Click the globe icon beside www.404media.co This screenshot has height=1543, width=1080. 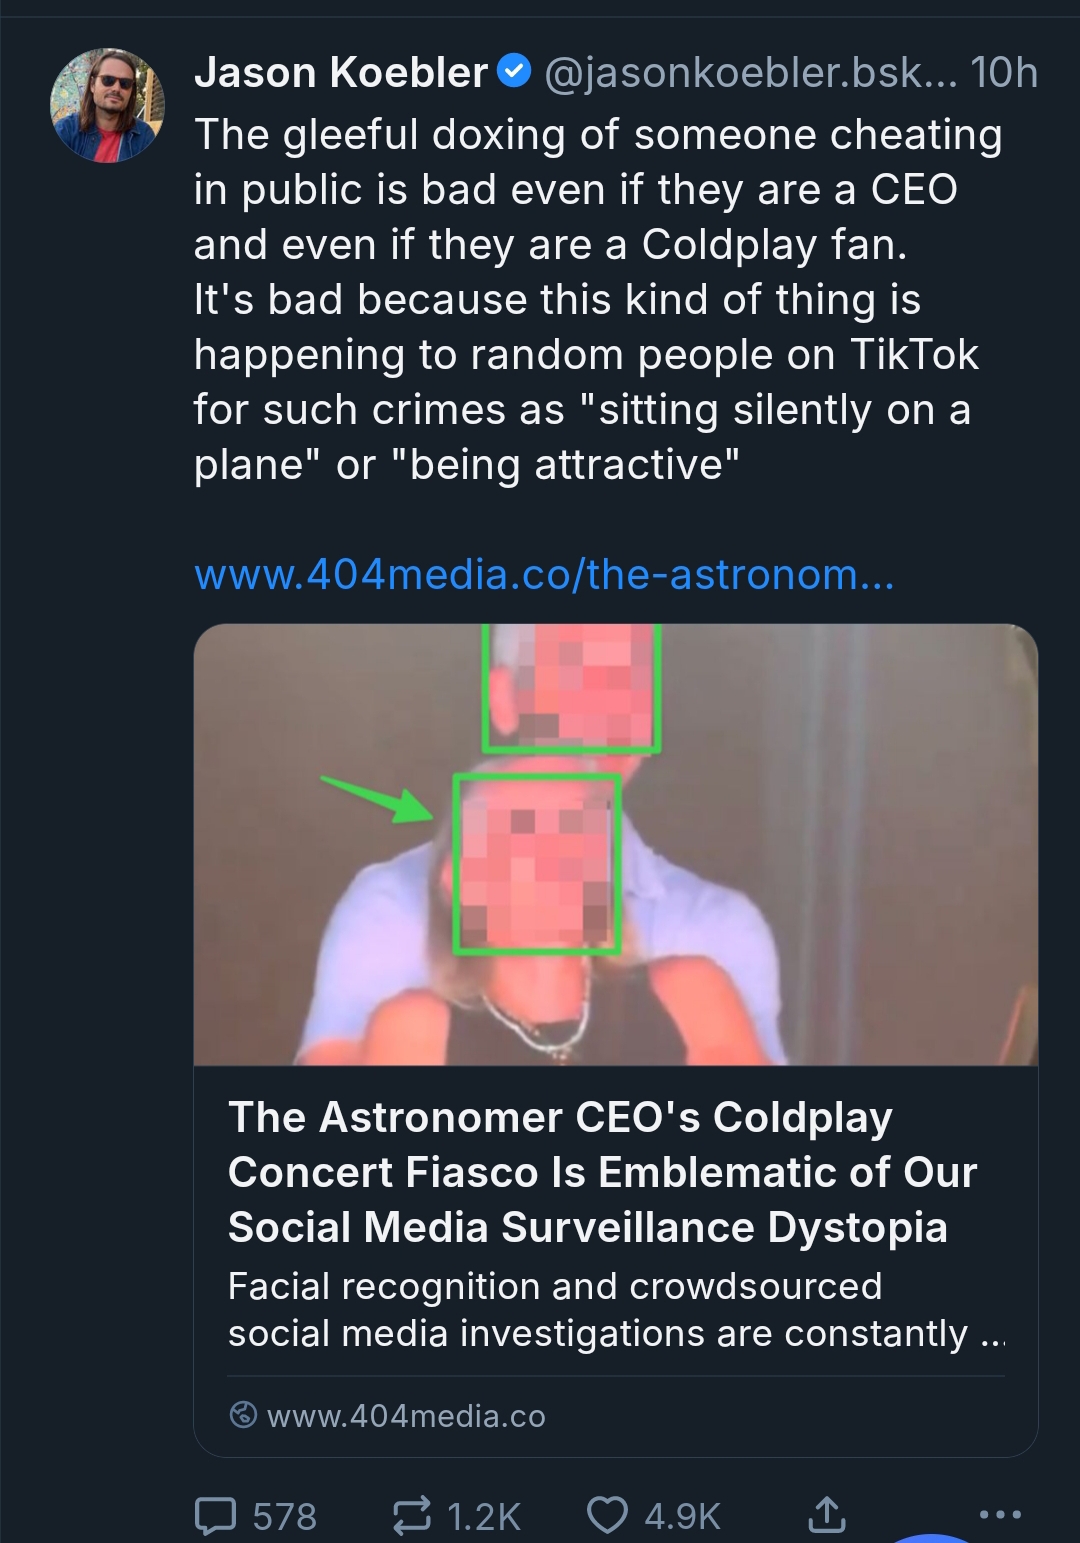click(243, 1415)
